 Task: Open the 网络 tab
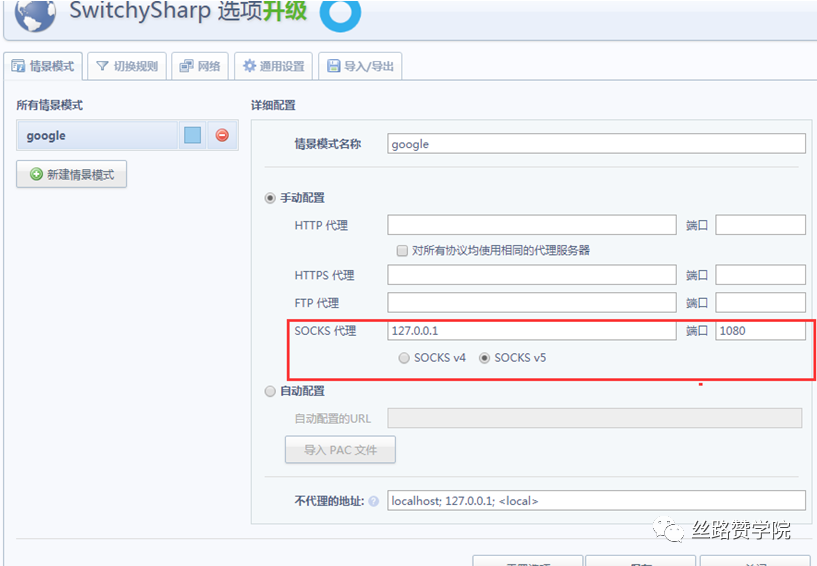click(200, 66)
